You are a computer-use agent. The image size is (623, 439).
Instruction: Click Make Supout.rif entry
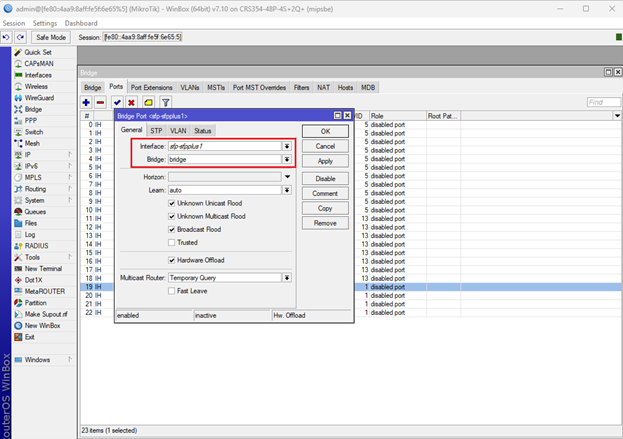pyautogui.click(x=46, y=315)
